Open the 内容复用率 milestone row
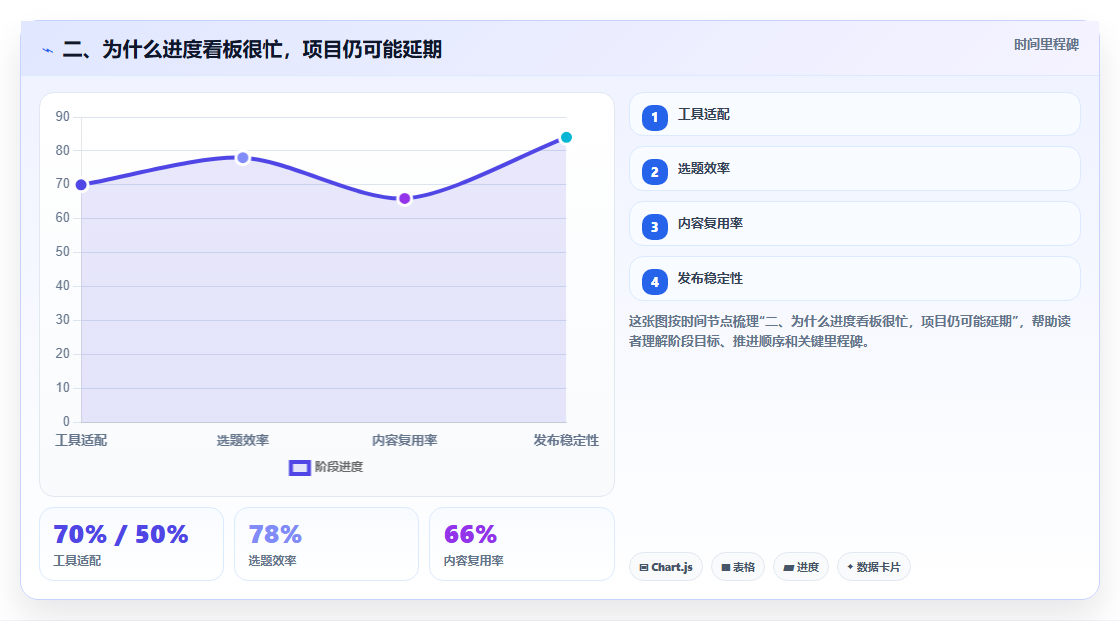Viewport: 1120px width, 621px height. 854,224
